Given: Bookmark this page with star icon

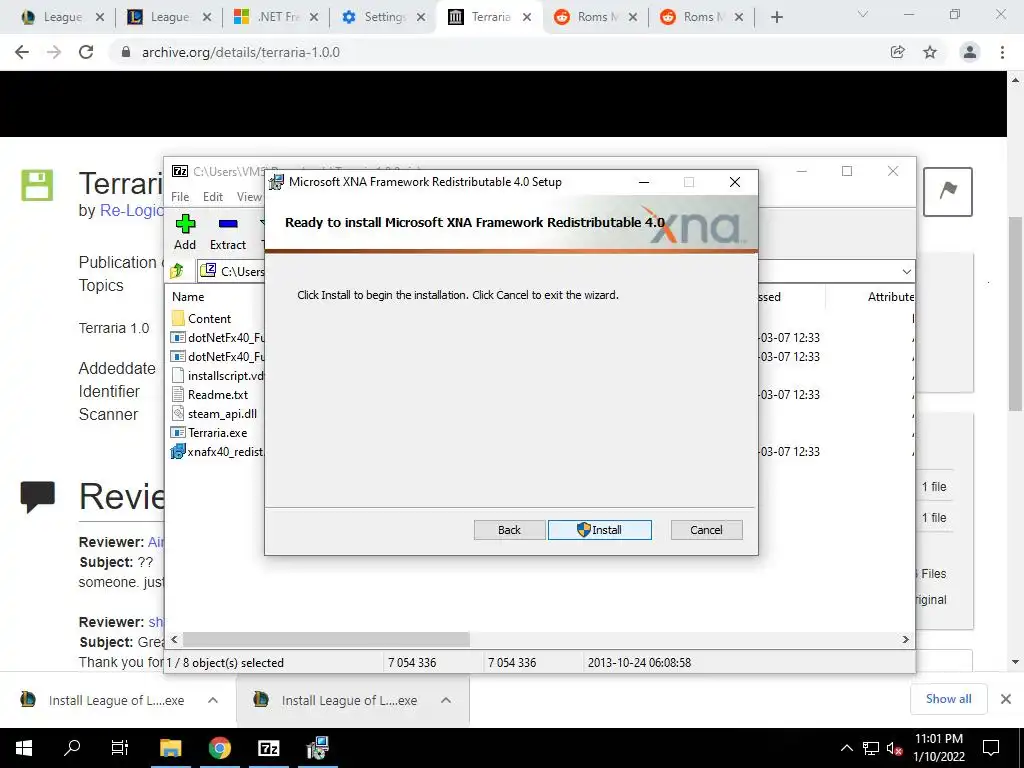Looking at the screenshot, I should (x=930, y=52).
